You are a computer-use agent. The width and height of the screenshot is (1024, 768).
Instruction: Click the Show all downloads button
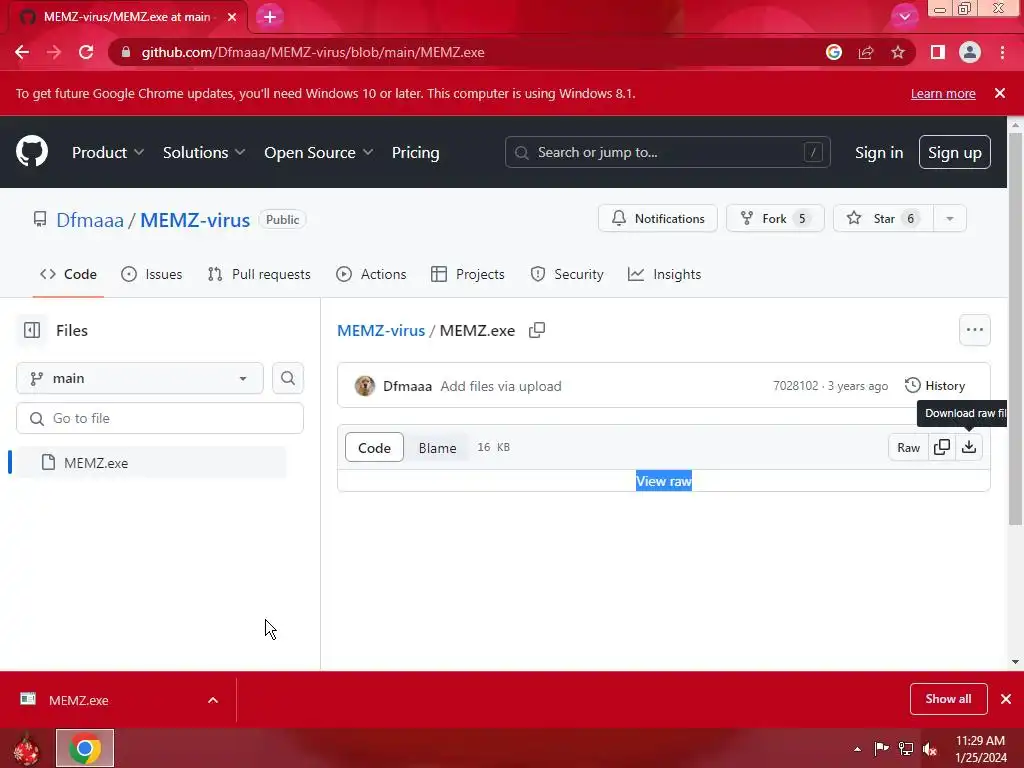tap(948, 699)
